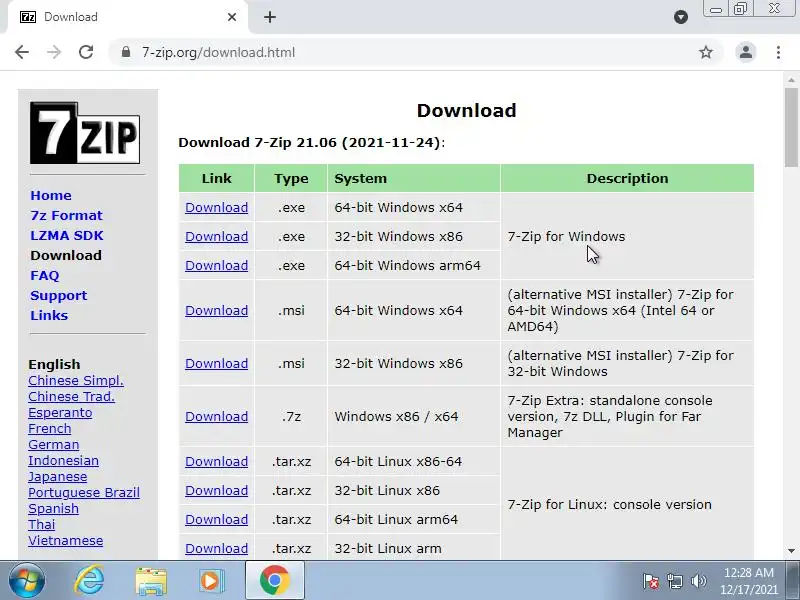Click the vertical scrollbar thumb

coord(791,128)
